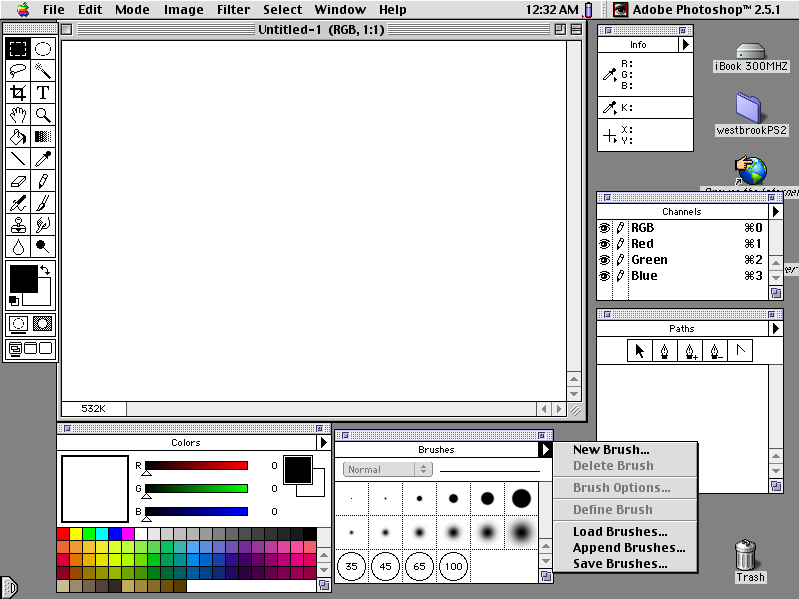This screenshot has height=599, width=799.
Task: Open the Filter menu
Action: tap(233, 10)
